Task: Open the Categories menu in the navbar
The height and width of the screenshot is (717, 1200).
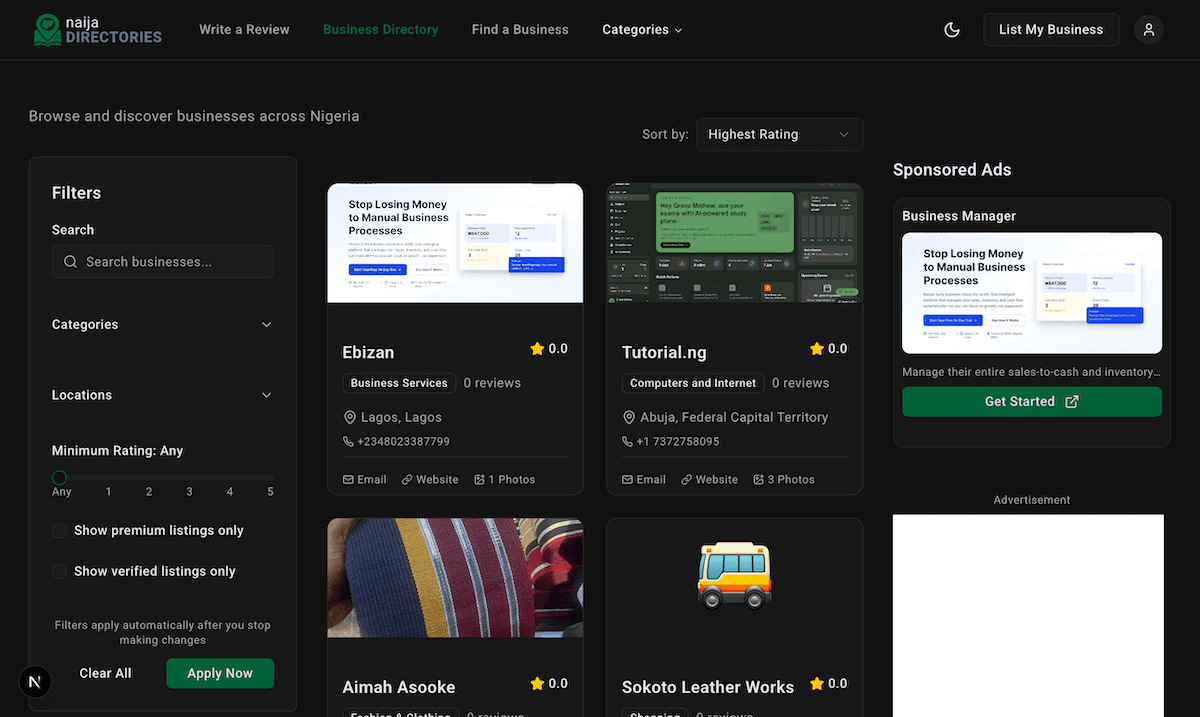Action: 642,30
